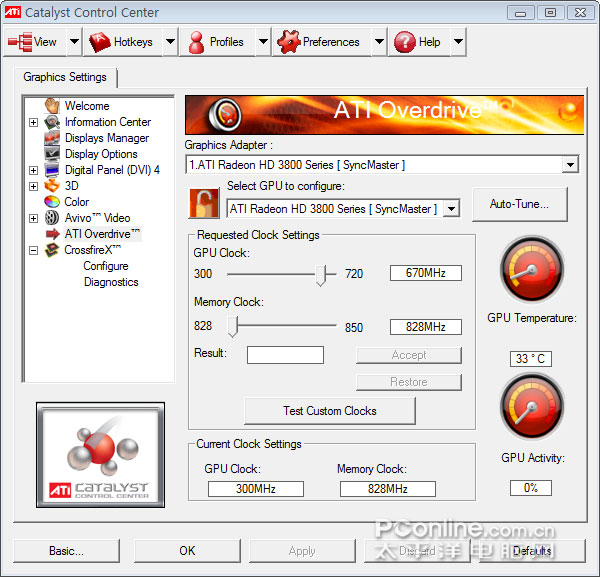Select Diagnostics under CrossfireX

[111, 282]
